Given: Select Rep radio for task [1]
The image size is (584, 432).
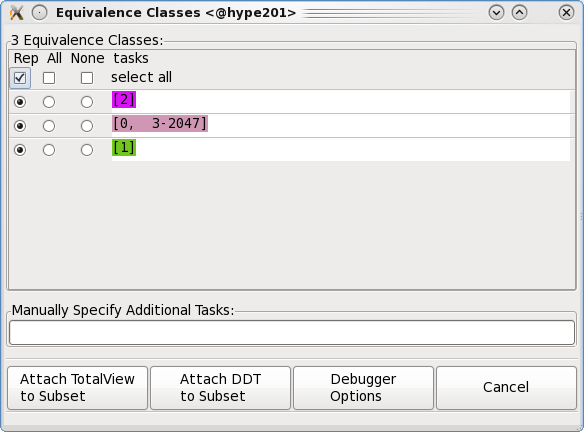Looking at the screenshot, I should [x=20, y=150].
